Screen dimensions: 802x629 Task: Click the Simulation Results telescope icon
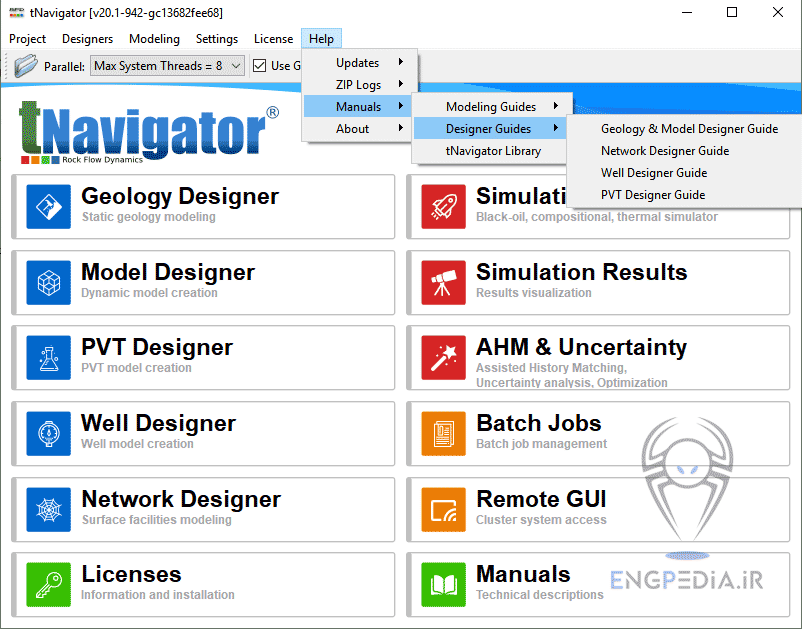click(x=444, y=282)
